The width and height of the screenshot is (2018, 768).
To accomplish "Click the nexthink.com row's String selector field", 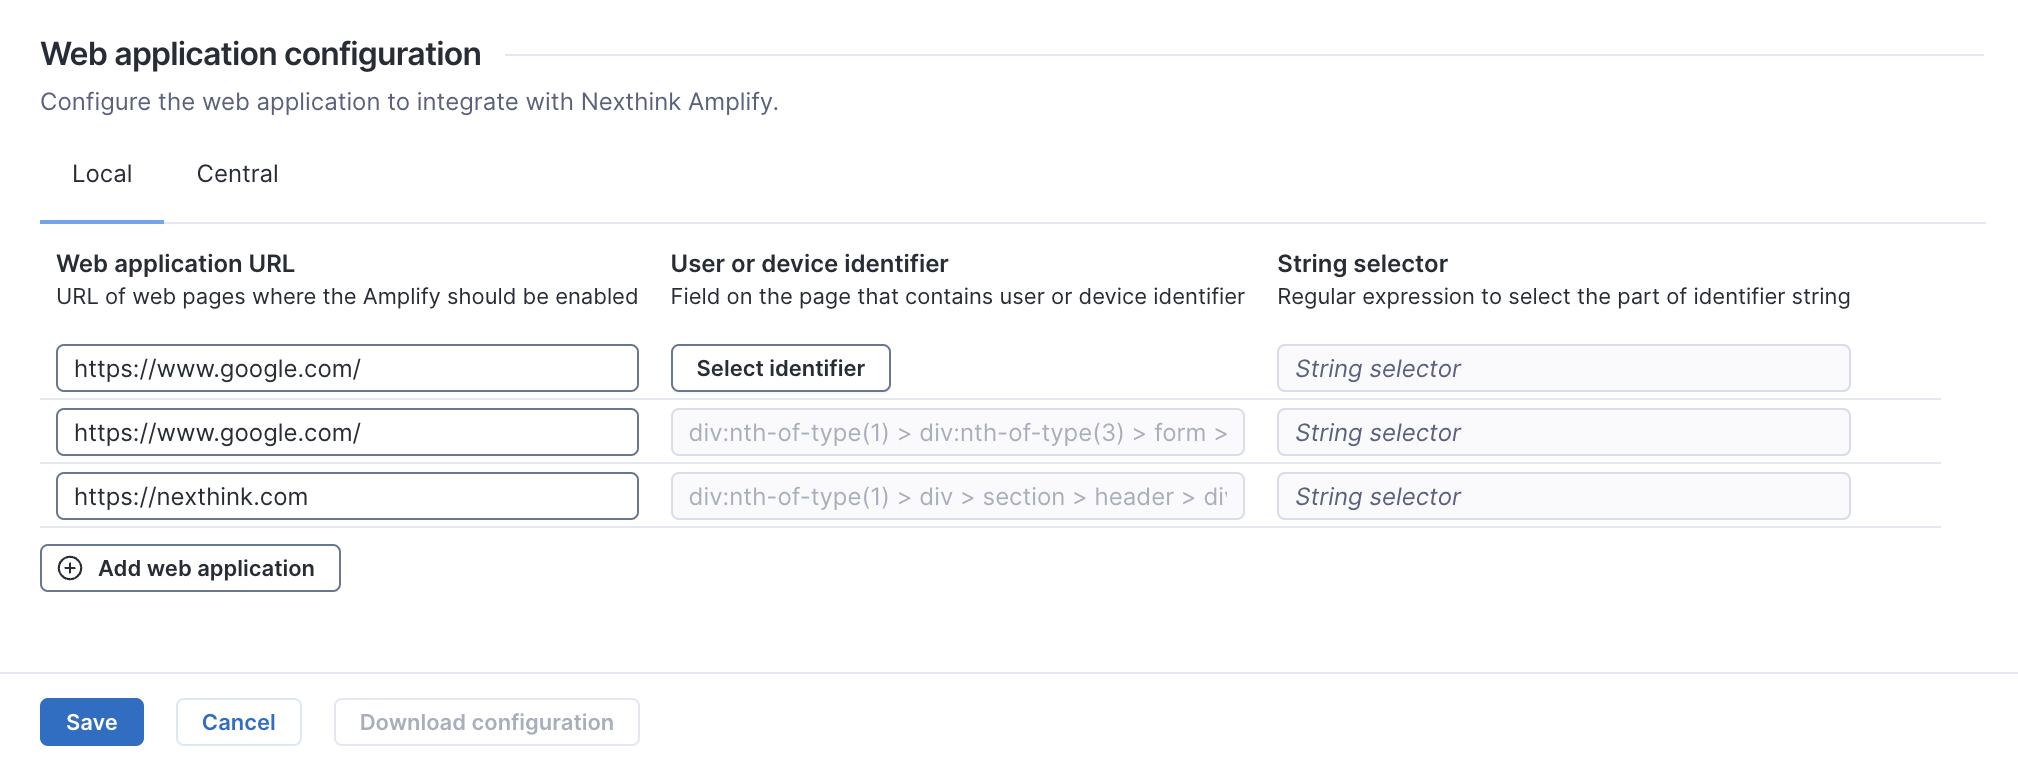I will click(1562, 496).
